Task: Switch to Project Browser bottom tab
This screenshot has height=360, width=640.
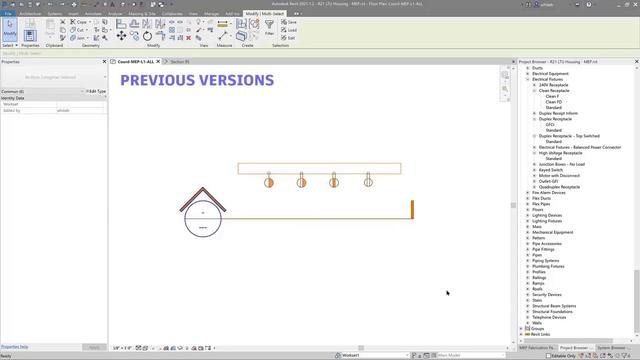Action: (575, 348)
